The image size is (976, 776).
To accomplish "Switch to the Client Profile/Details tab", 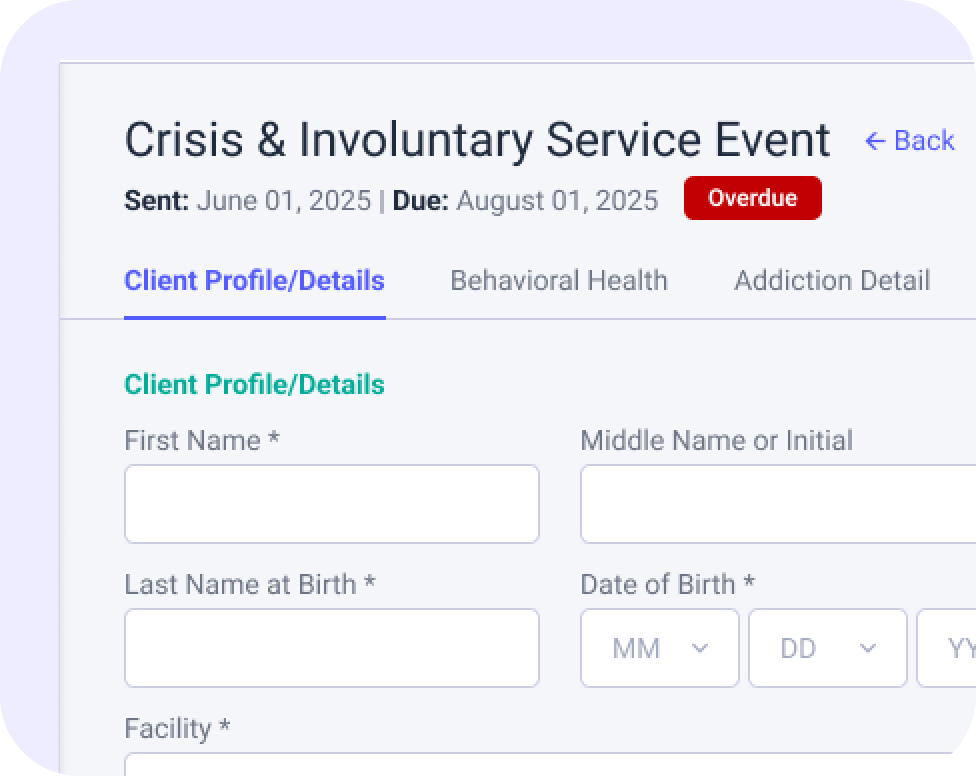I will [254, 281].
